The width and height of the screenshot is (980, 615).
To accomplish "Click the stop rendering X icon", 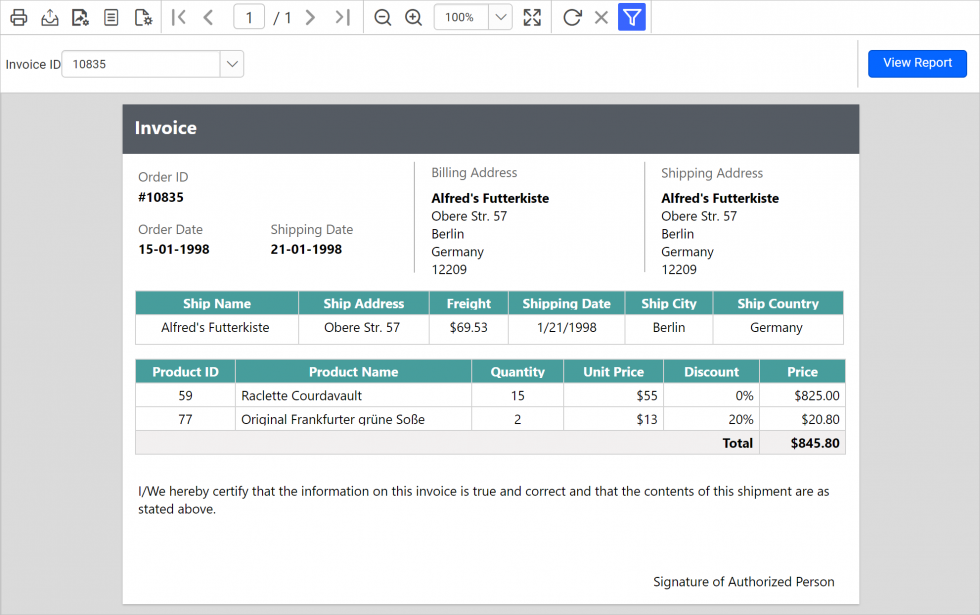I will (601, 18).
